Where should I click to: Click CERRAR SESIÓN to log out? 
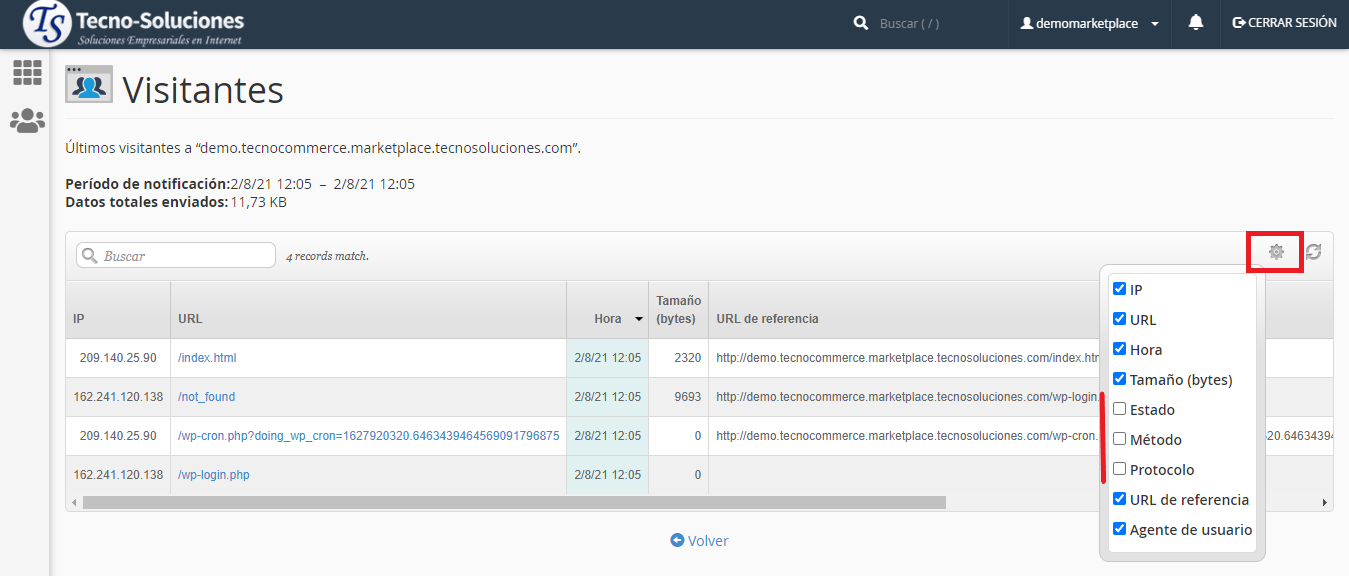[1284, 23]
